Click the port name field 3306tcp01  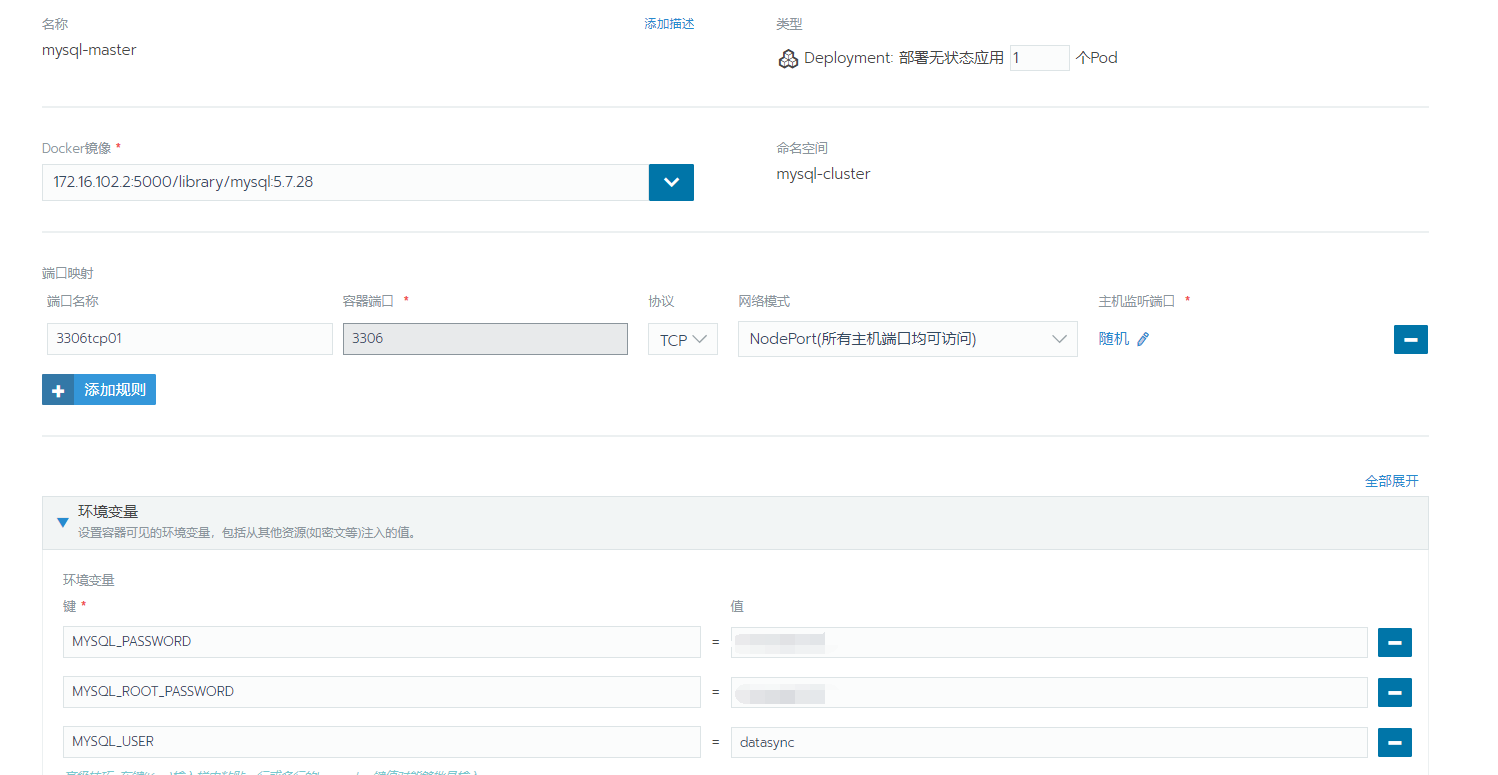pyautogui.click(x=190, y=338)
